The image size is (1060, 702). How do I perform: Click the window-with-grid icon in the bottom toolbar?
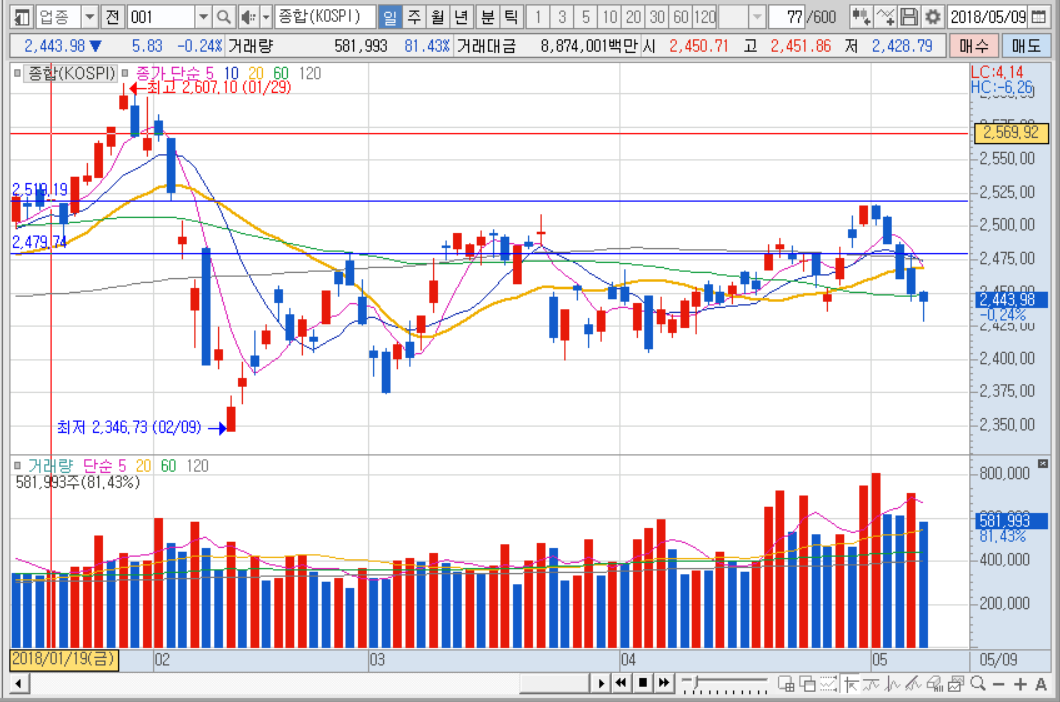click(786, 684)
